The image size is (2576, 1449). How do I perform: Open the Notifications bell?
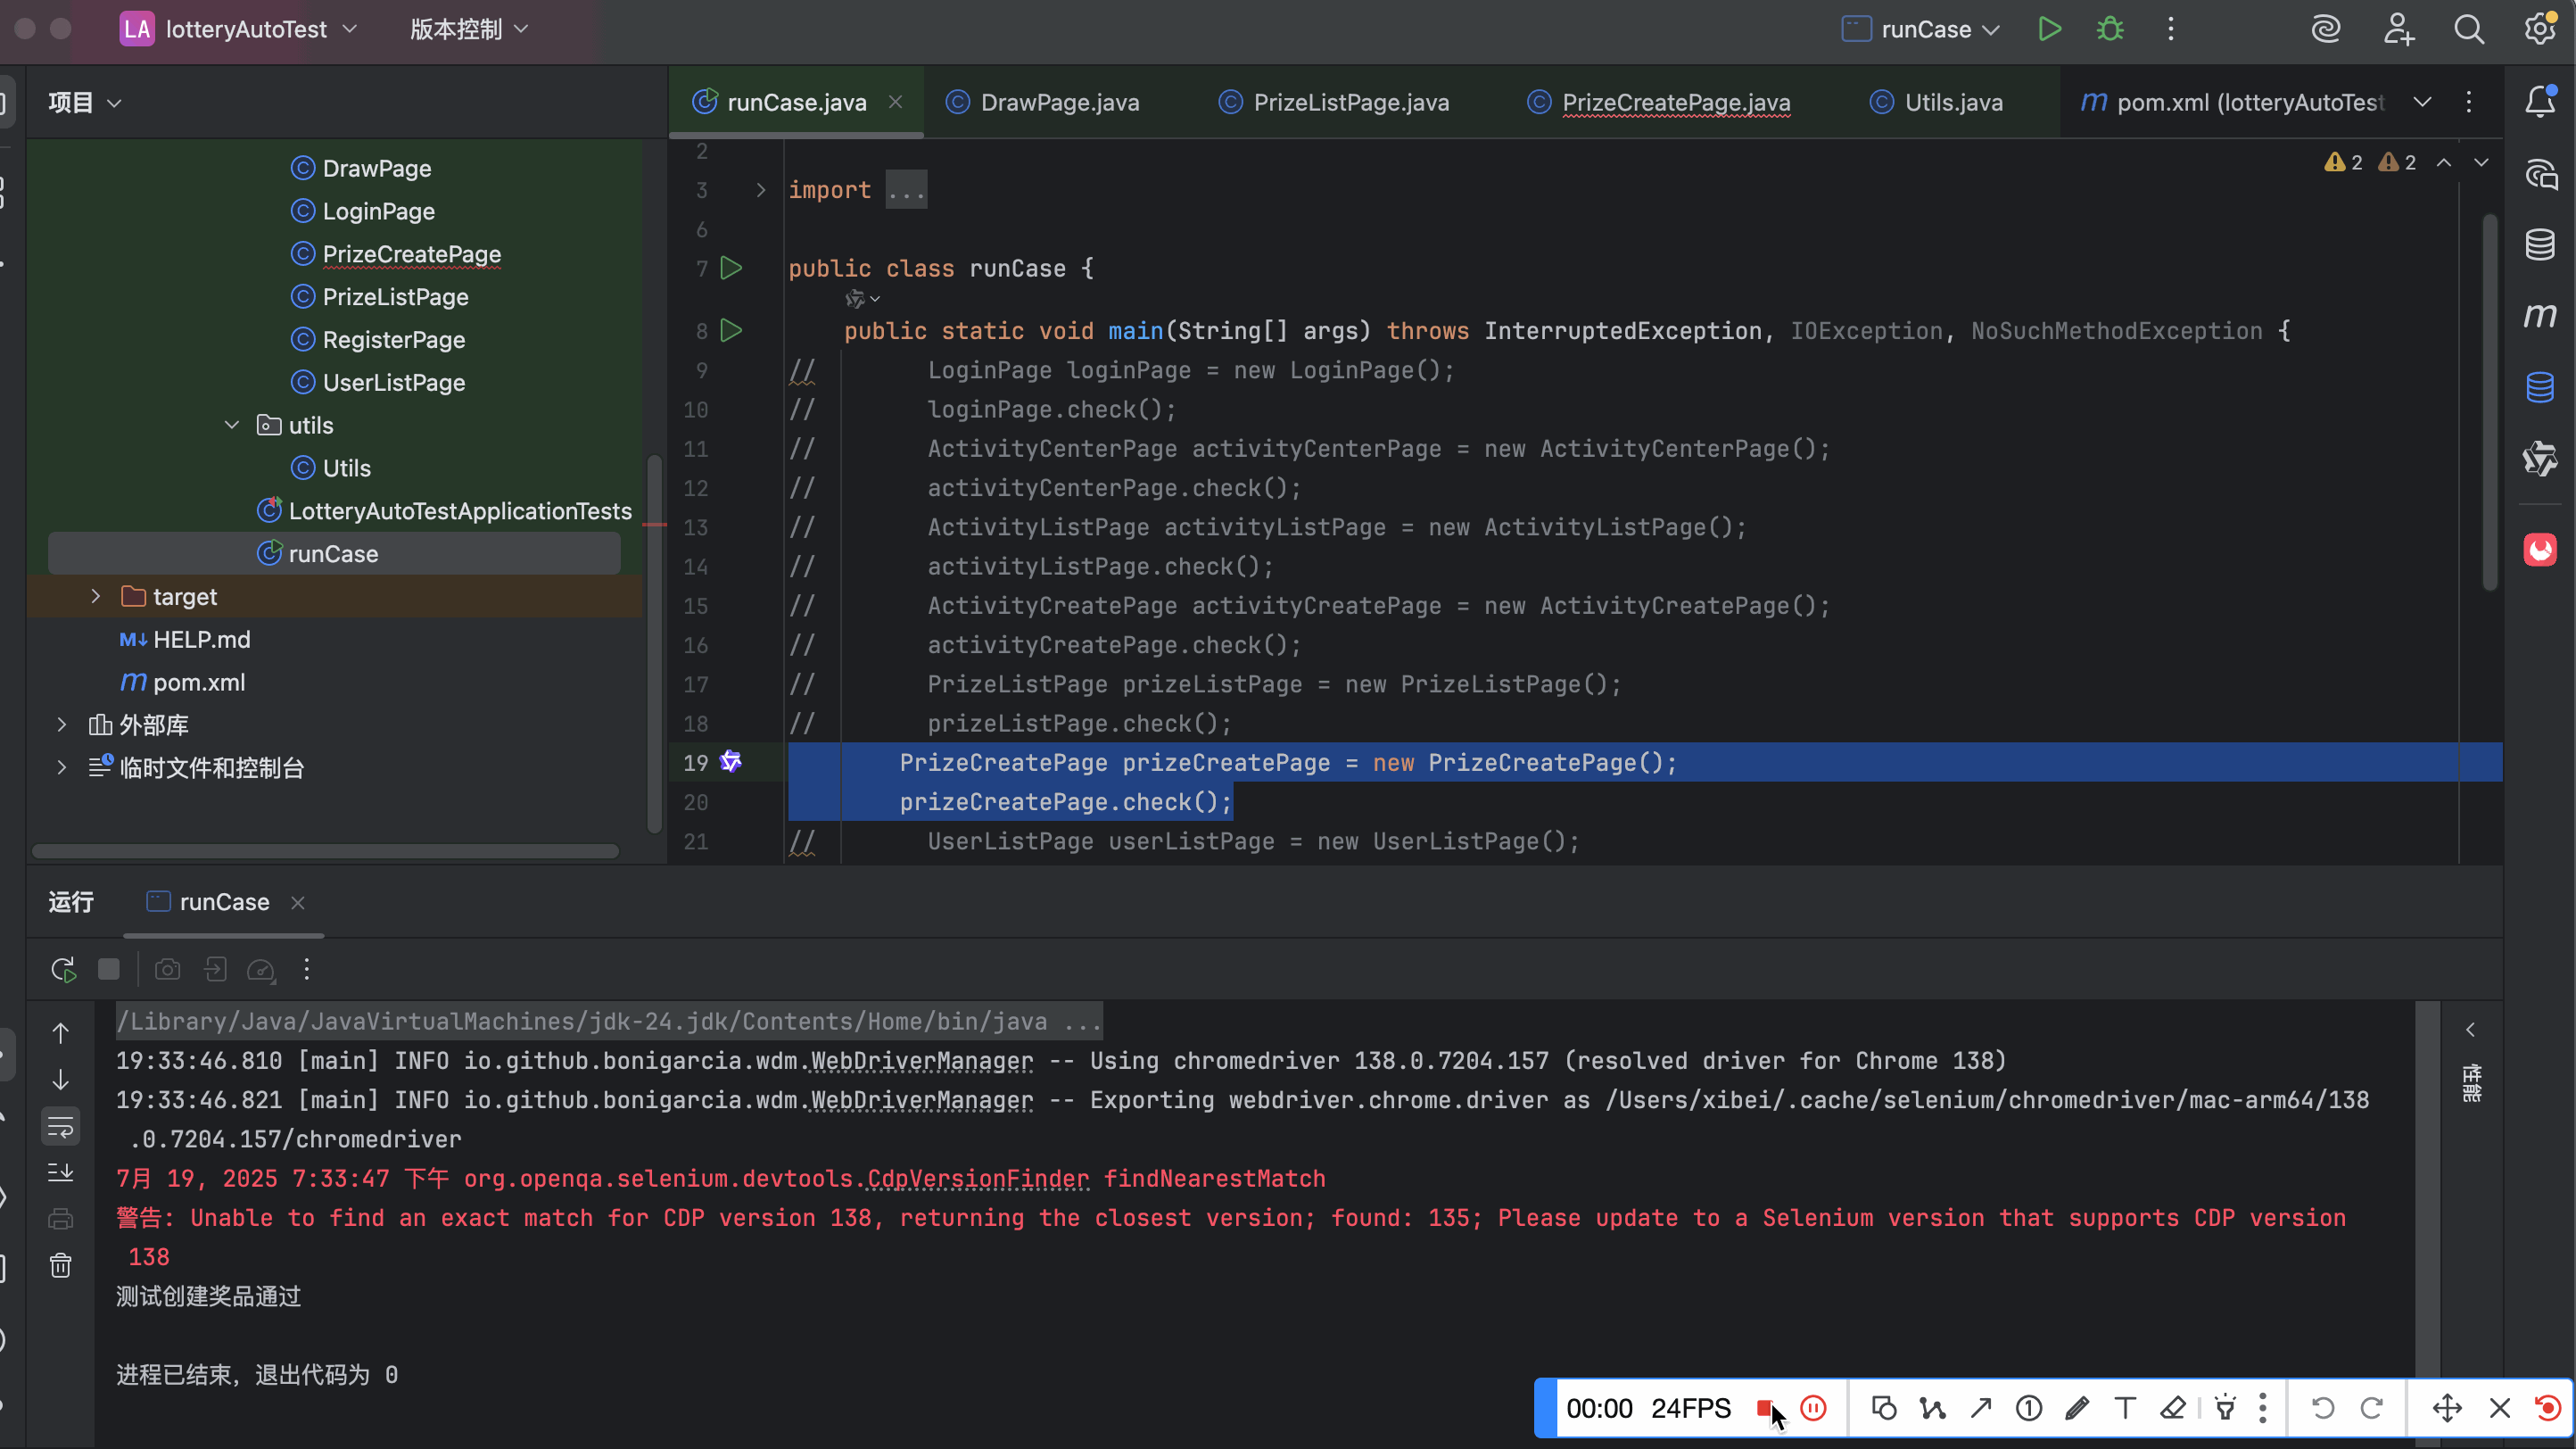(x=2540, y=102)
